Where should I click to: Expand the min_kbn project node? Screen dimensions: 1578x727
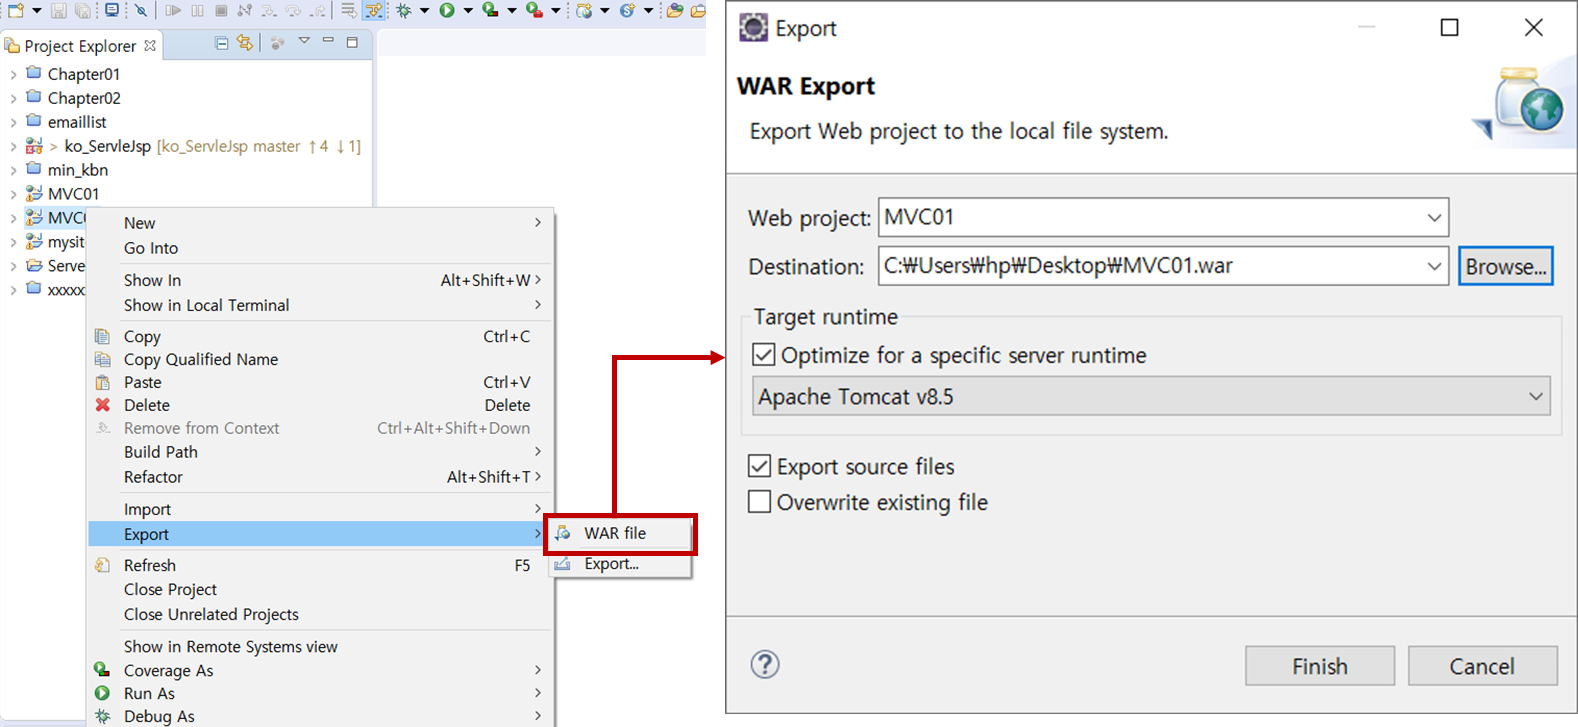(13, 170)
